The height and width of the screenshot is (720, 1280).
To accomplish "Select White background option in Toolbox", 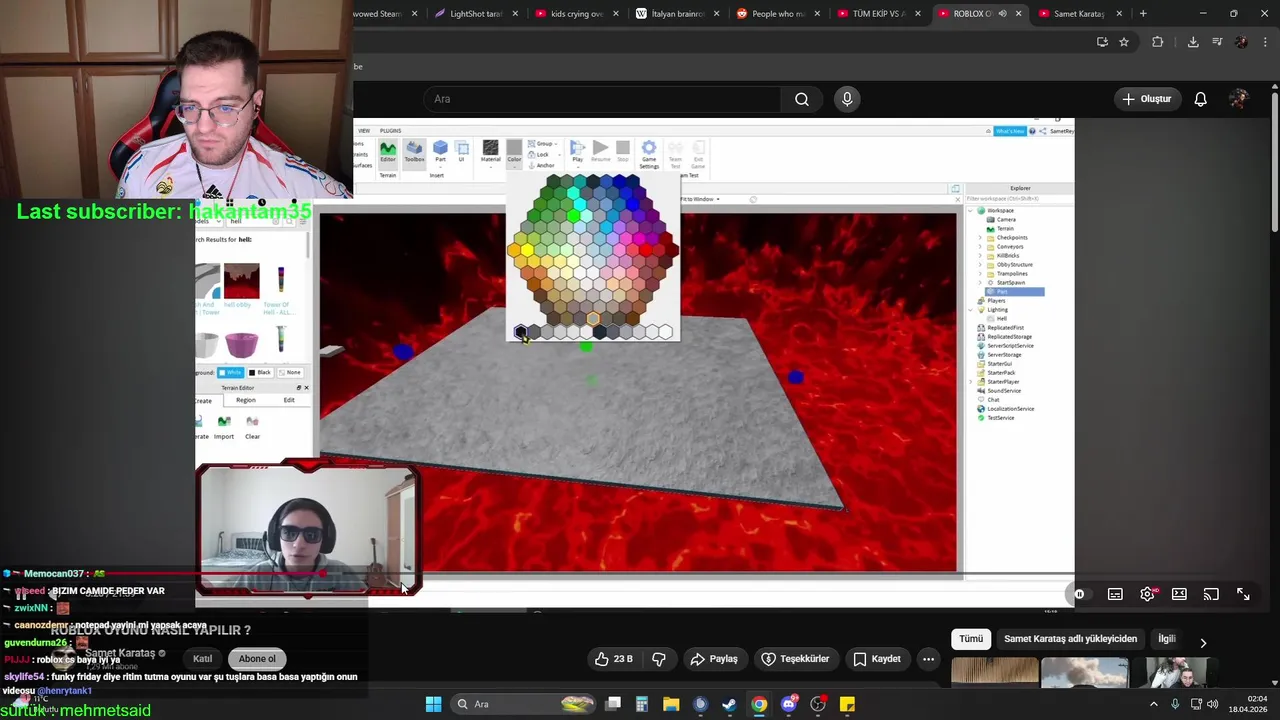I will [231, 372].
